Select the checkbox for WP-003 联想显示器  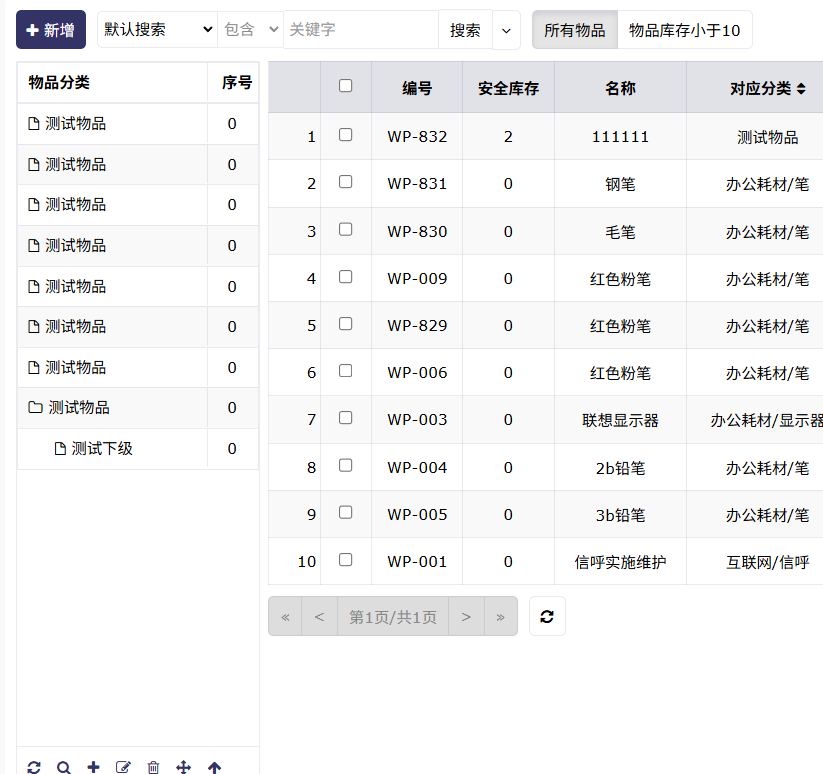click(346, 418)
